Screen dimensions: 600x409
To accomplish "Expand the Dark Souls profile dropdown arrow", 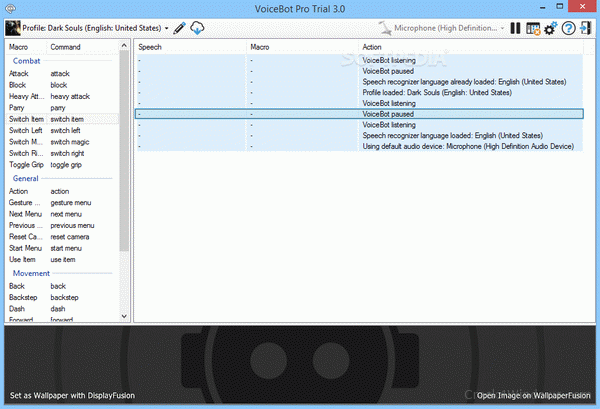I will pyautogui.click(x=166, y=28).
